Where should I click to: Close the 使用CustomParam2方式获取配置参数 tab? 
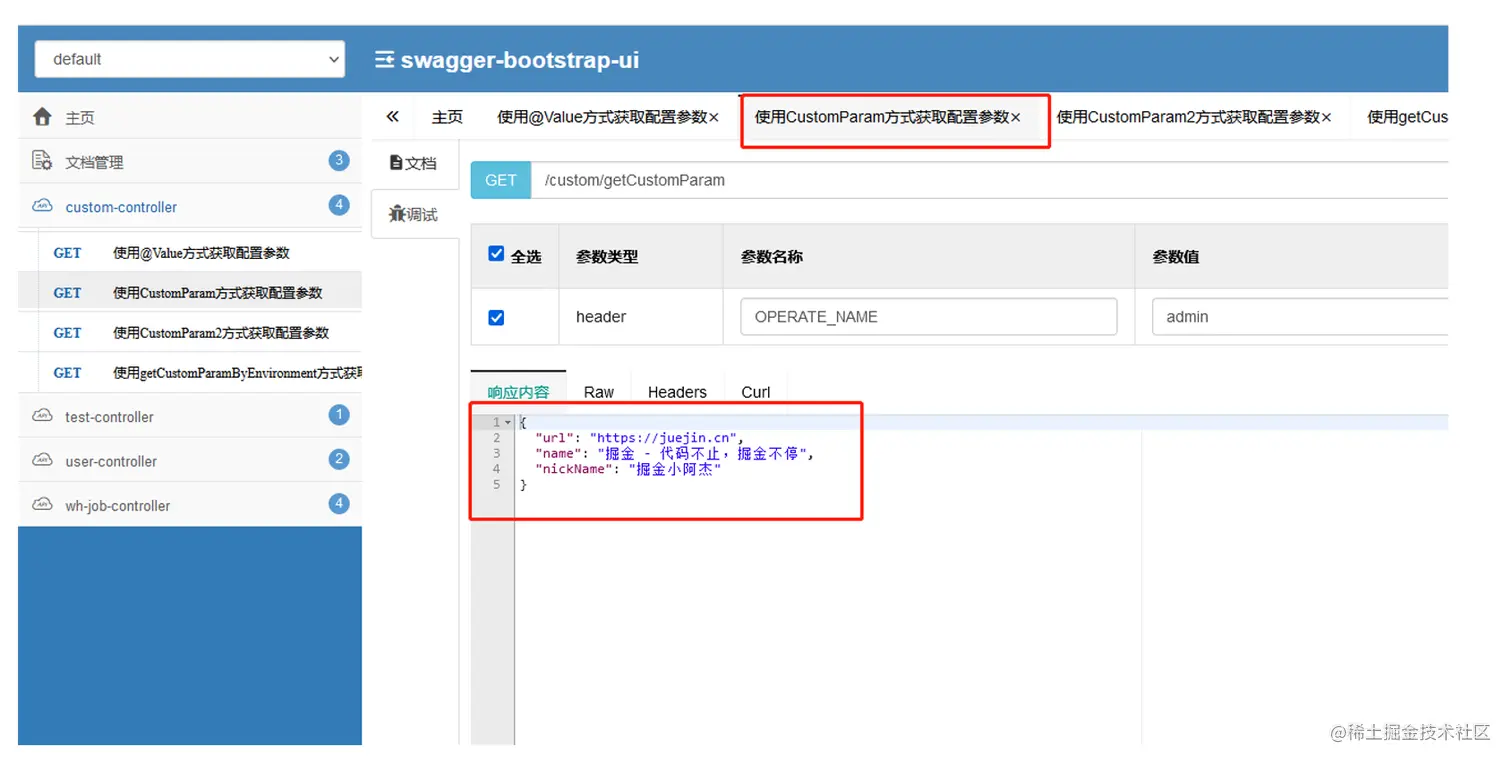(x=1326, y=116)
